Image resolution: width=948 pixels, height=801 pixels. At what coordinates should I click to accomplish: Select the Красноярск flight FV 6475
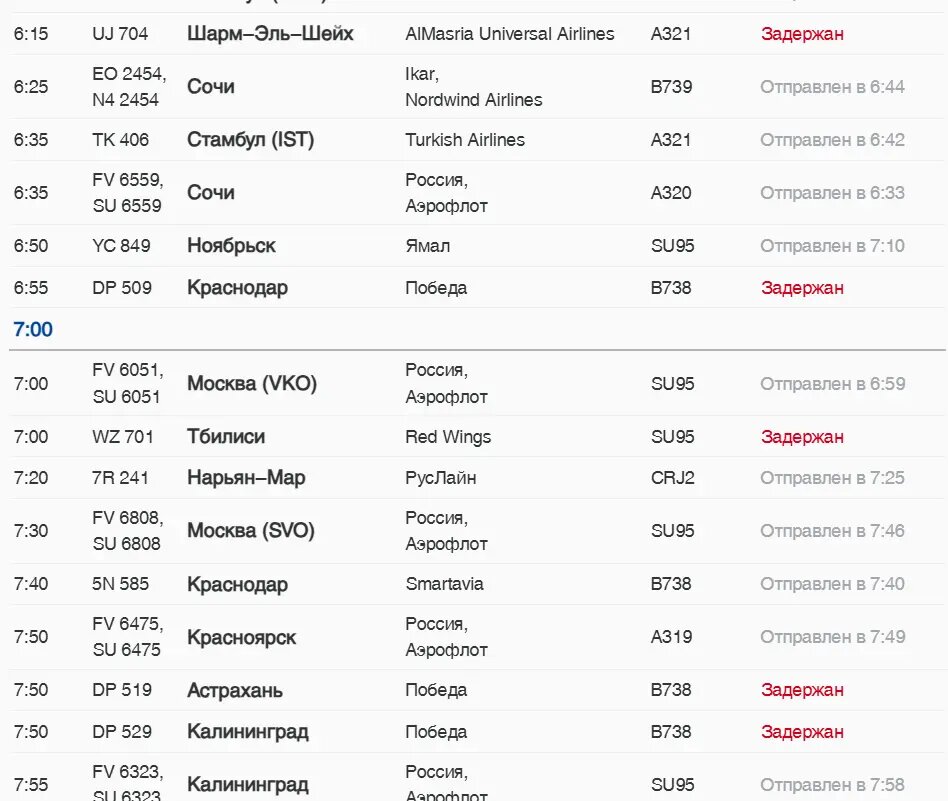pyautogui.click(x=478, y=637)
